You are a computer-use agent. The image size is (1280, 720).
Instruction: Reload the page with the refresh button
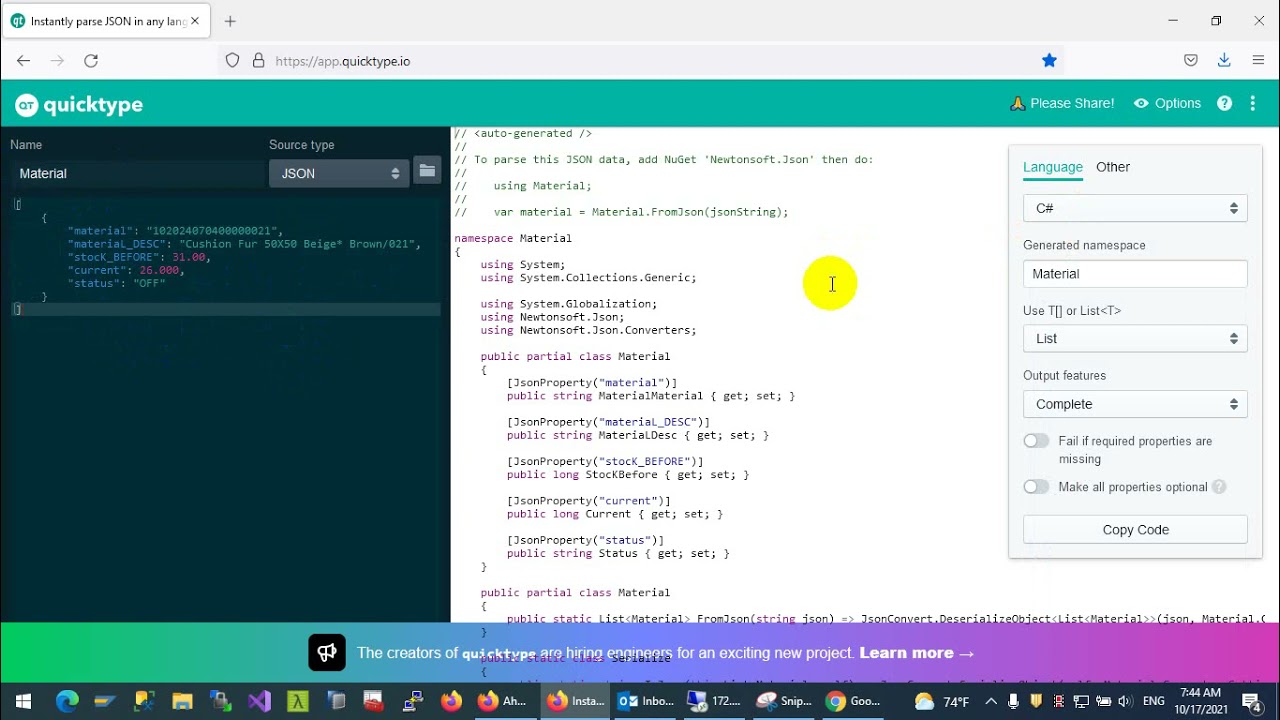(x=91, y=61)
